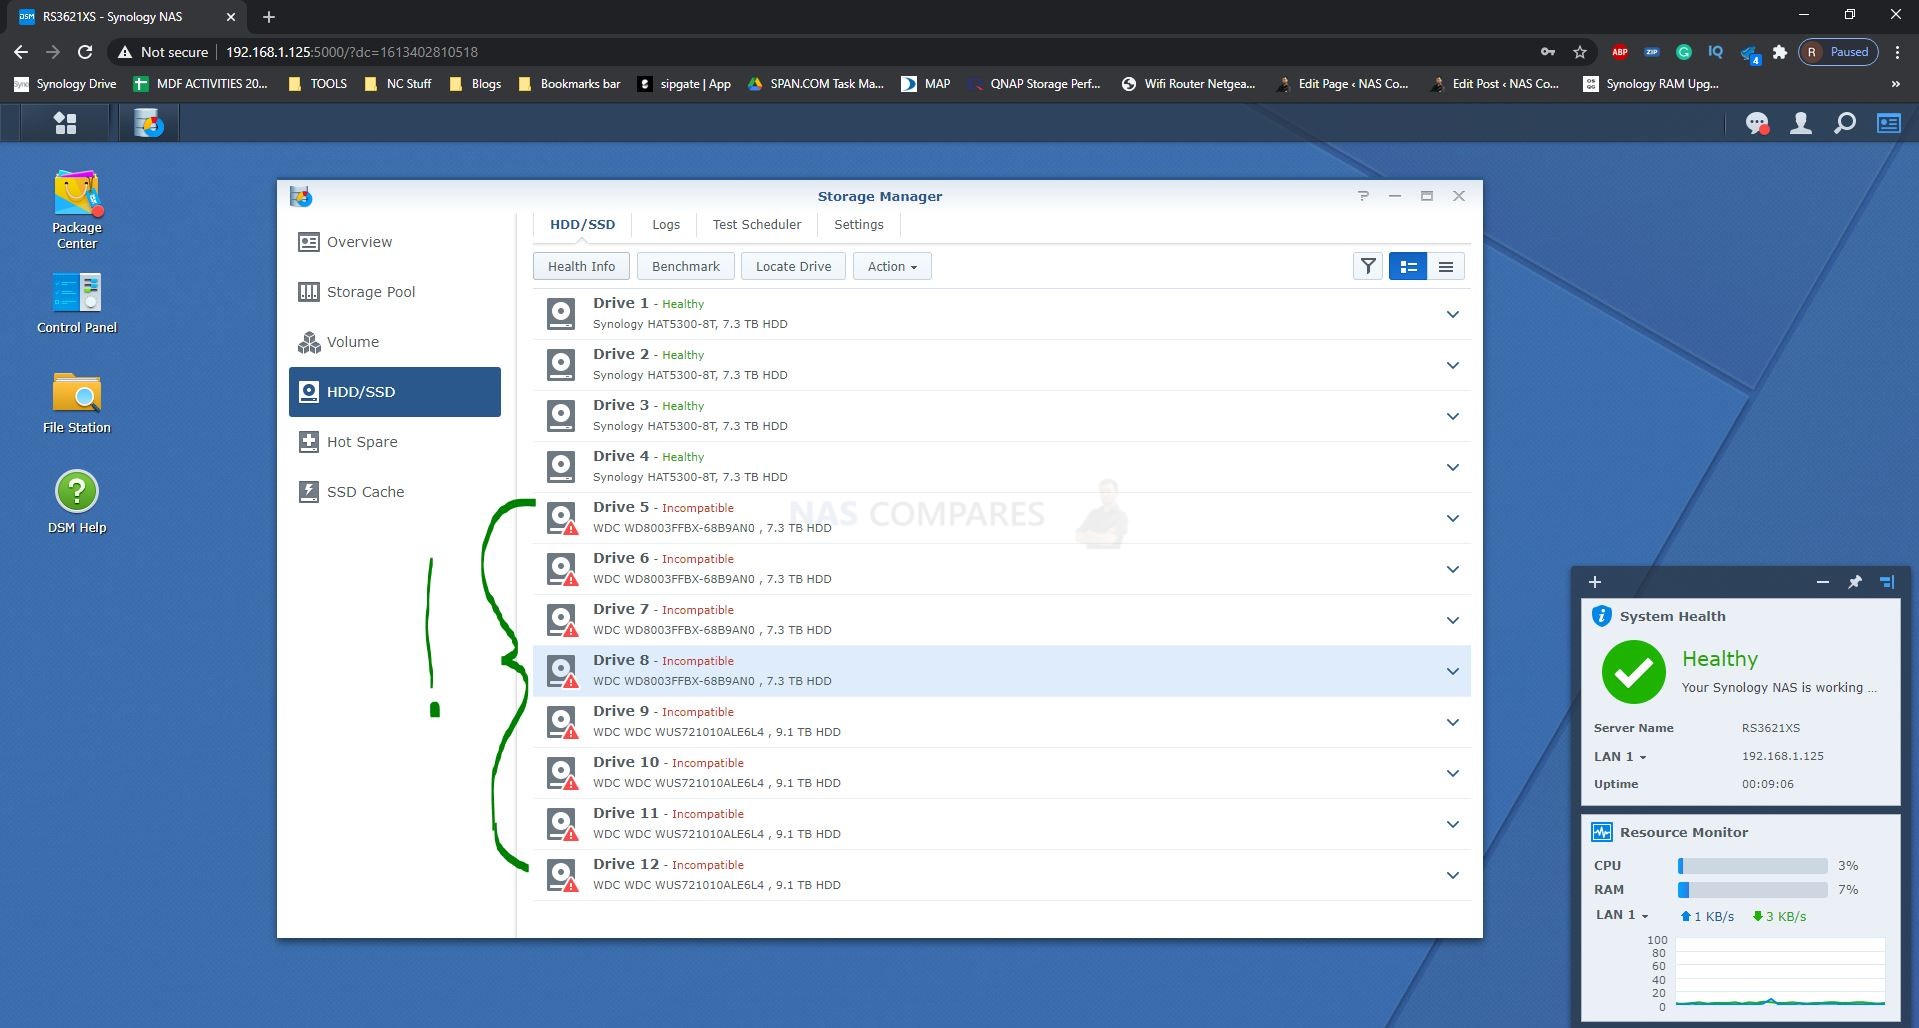Click the Locate Drive button
The height and width of the screenshot is (1028, 1919).
pyautogui.click(x=793, y=266)
